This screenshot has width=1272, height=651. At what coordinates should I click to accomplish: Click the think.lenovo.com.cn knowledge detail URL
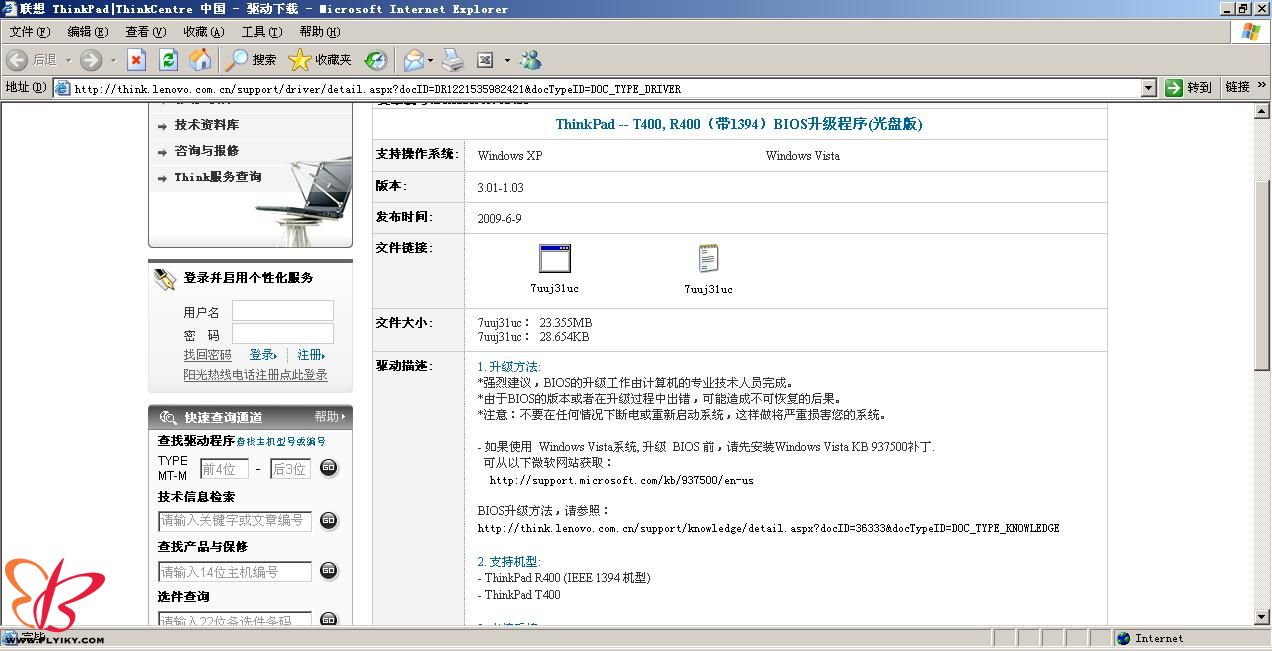768,528
